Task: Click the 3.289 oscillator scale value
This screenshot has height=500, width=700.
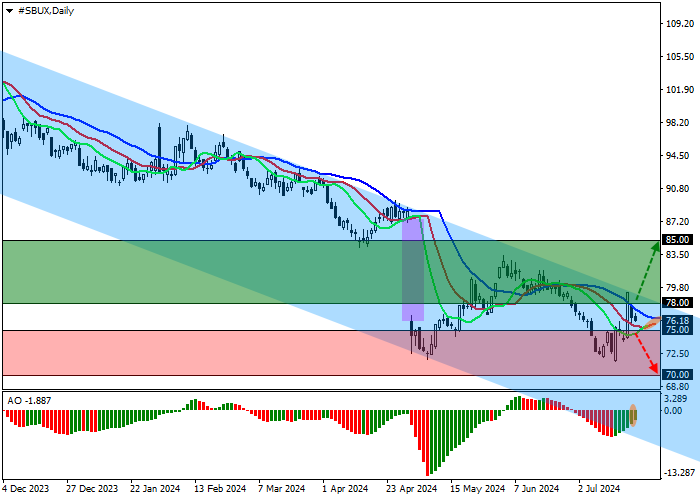Action: coord(675,399)
